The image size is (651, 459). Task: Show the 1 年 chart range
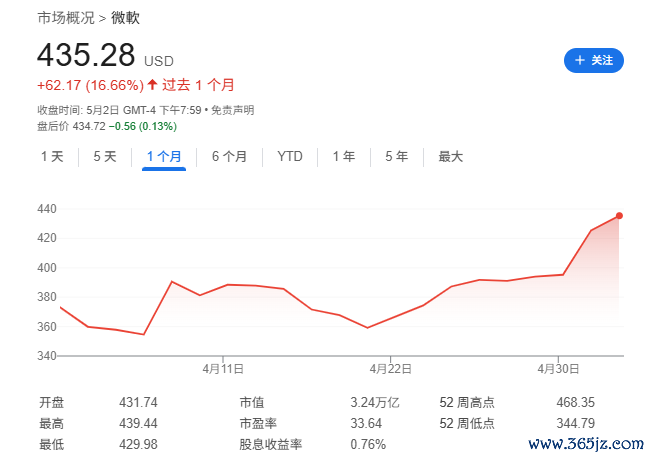[344, 156]
